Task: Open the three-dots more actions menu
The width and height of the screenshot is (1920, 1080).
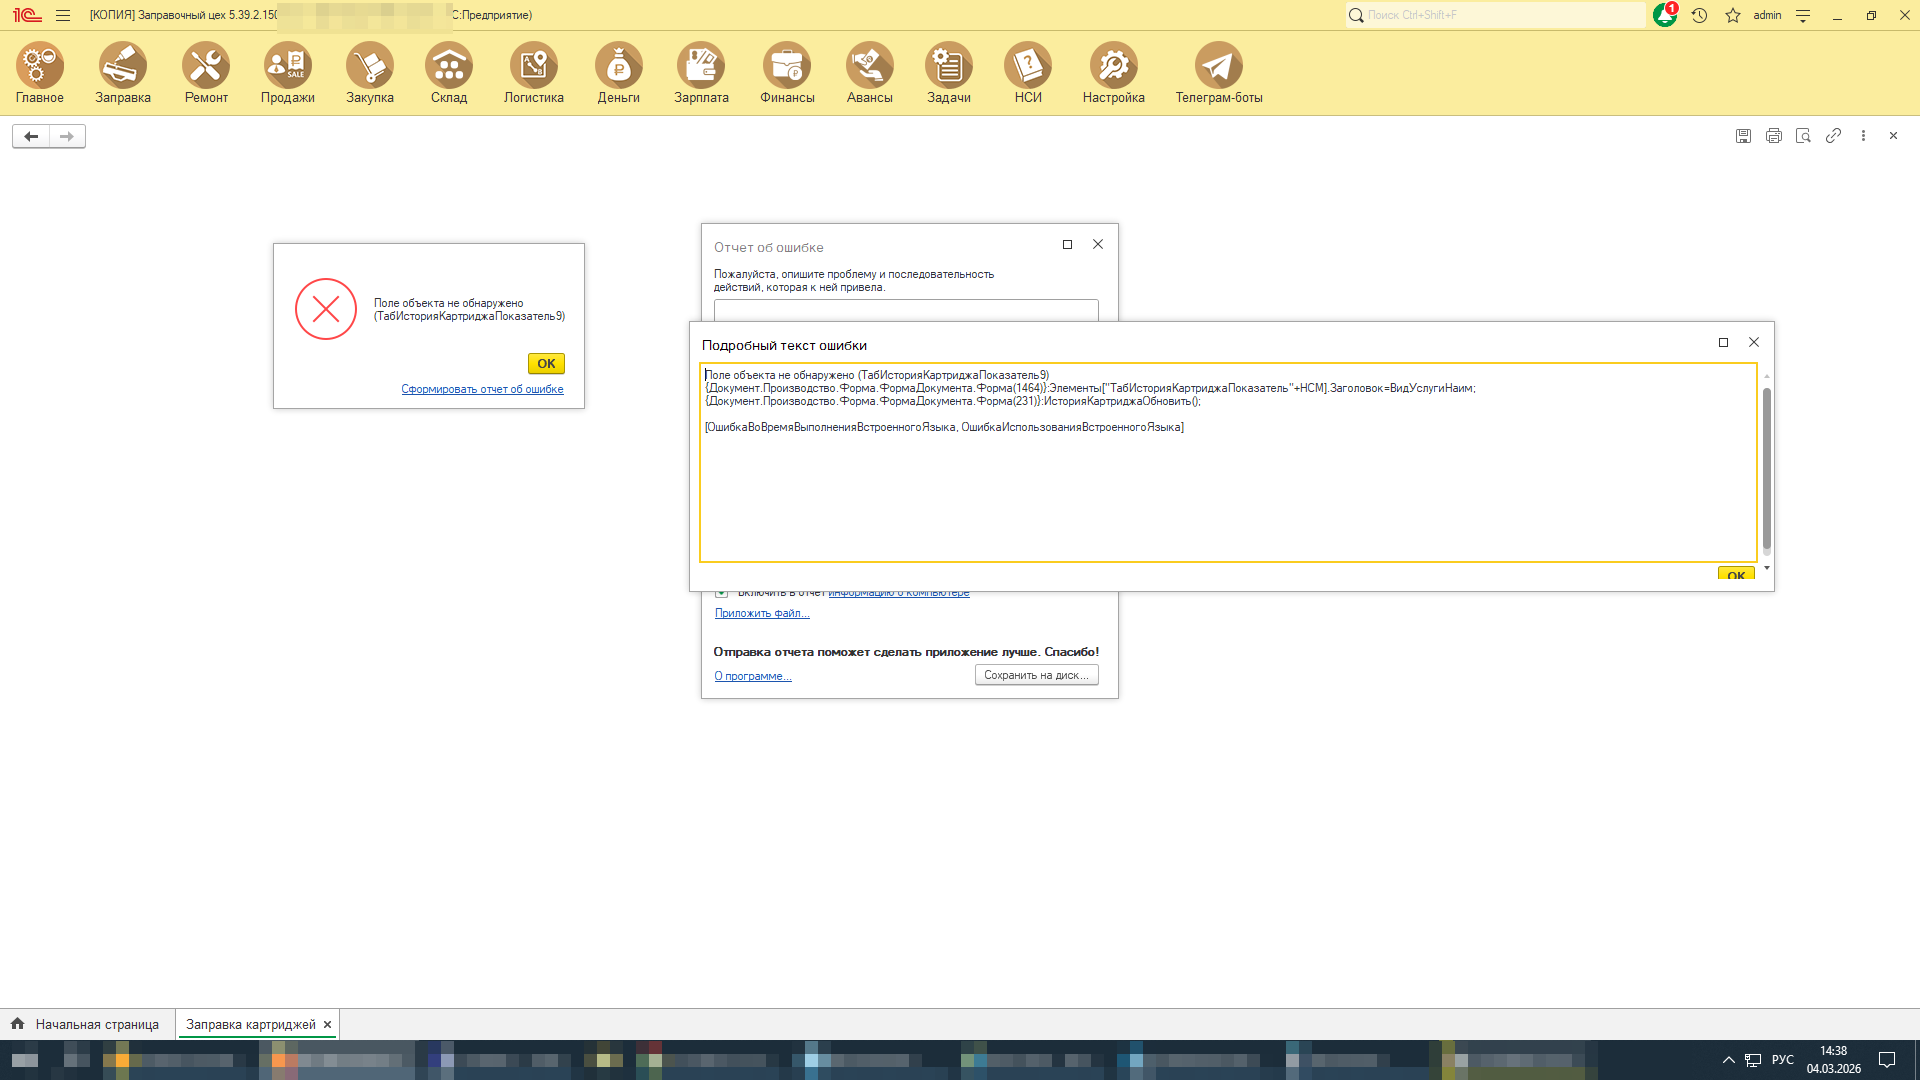Action: click(x=1863, y=136)
